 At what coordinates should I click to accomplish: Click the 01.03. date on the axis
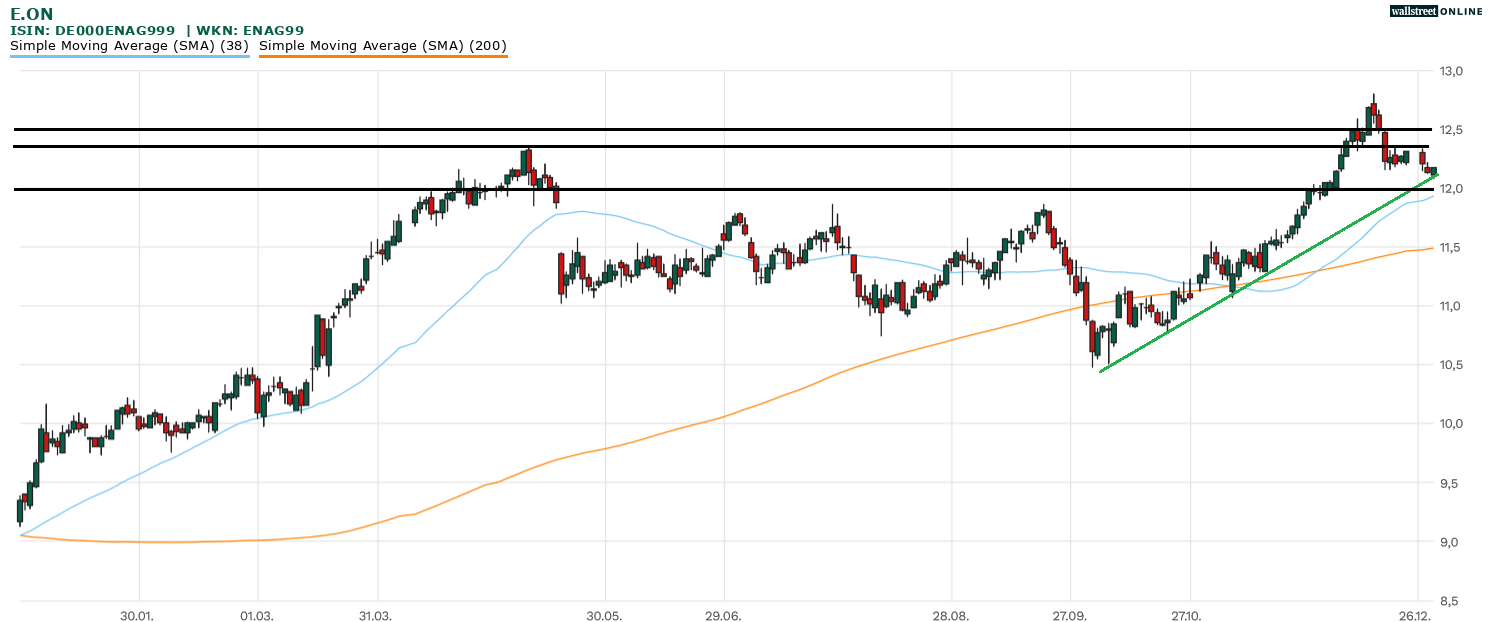(x=258, y=614)
